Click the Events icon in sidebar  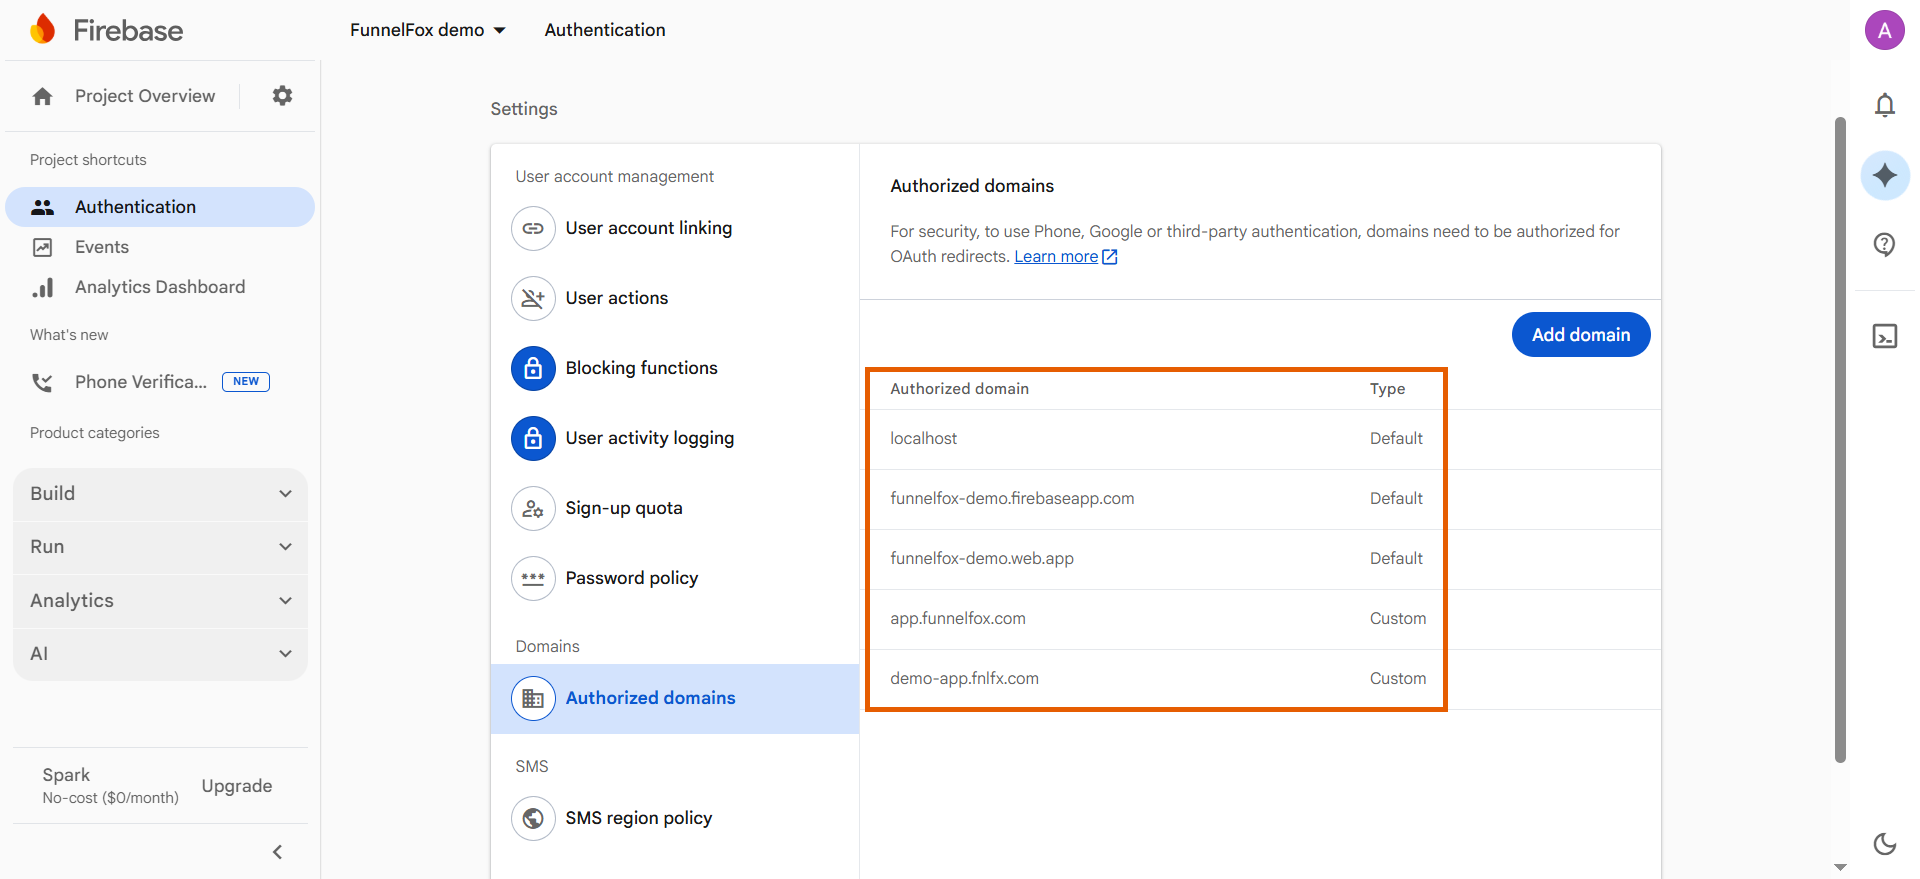coord(43,247)
